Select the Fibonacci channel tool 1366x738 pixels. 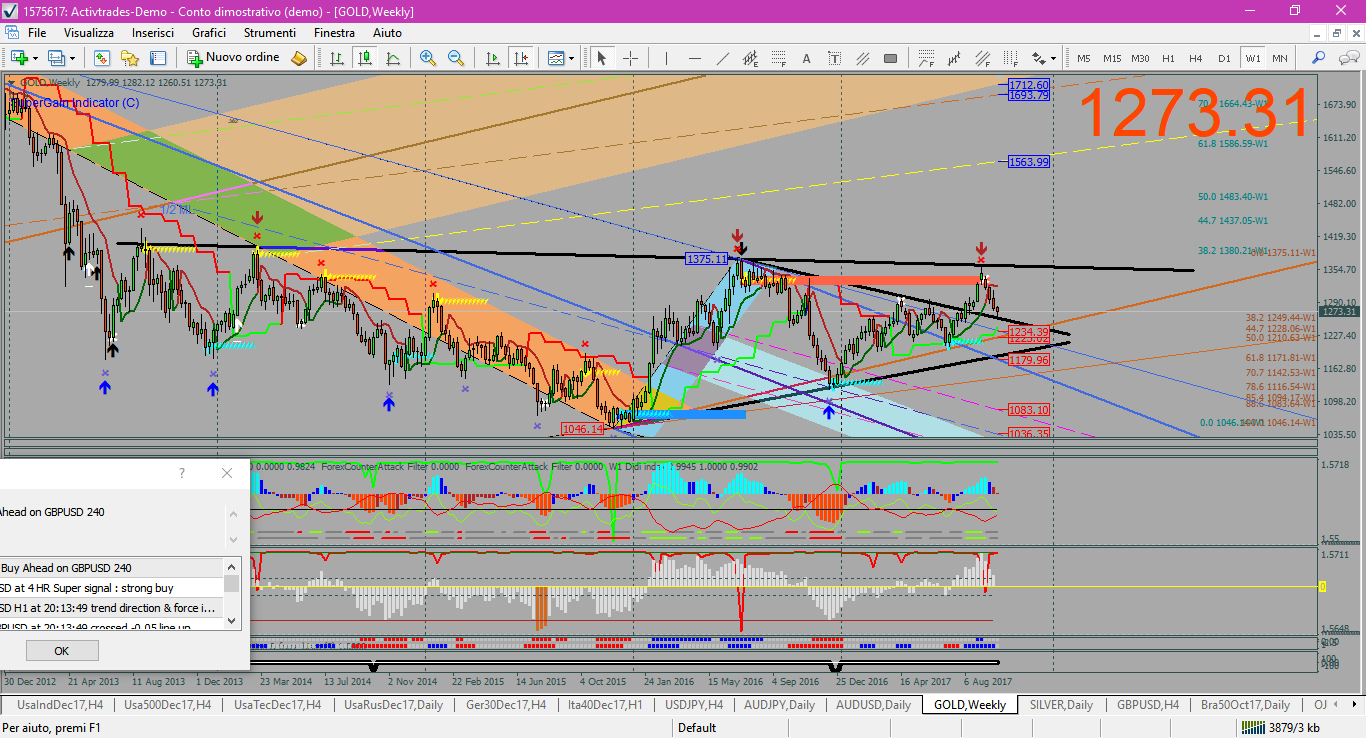coord(982,58)
